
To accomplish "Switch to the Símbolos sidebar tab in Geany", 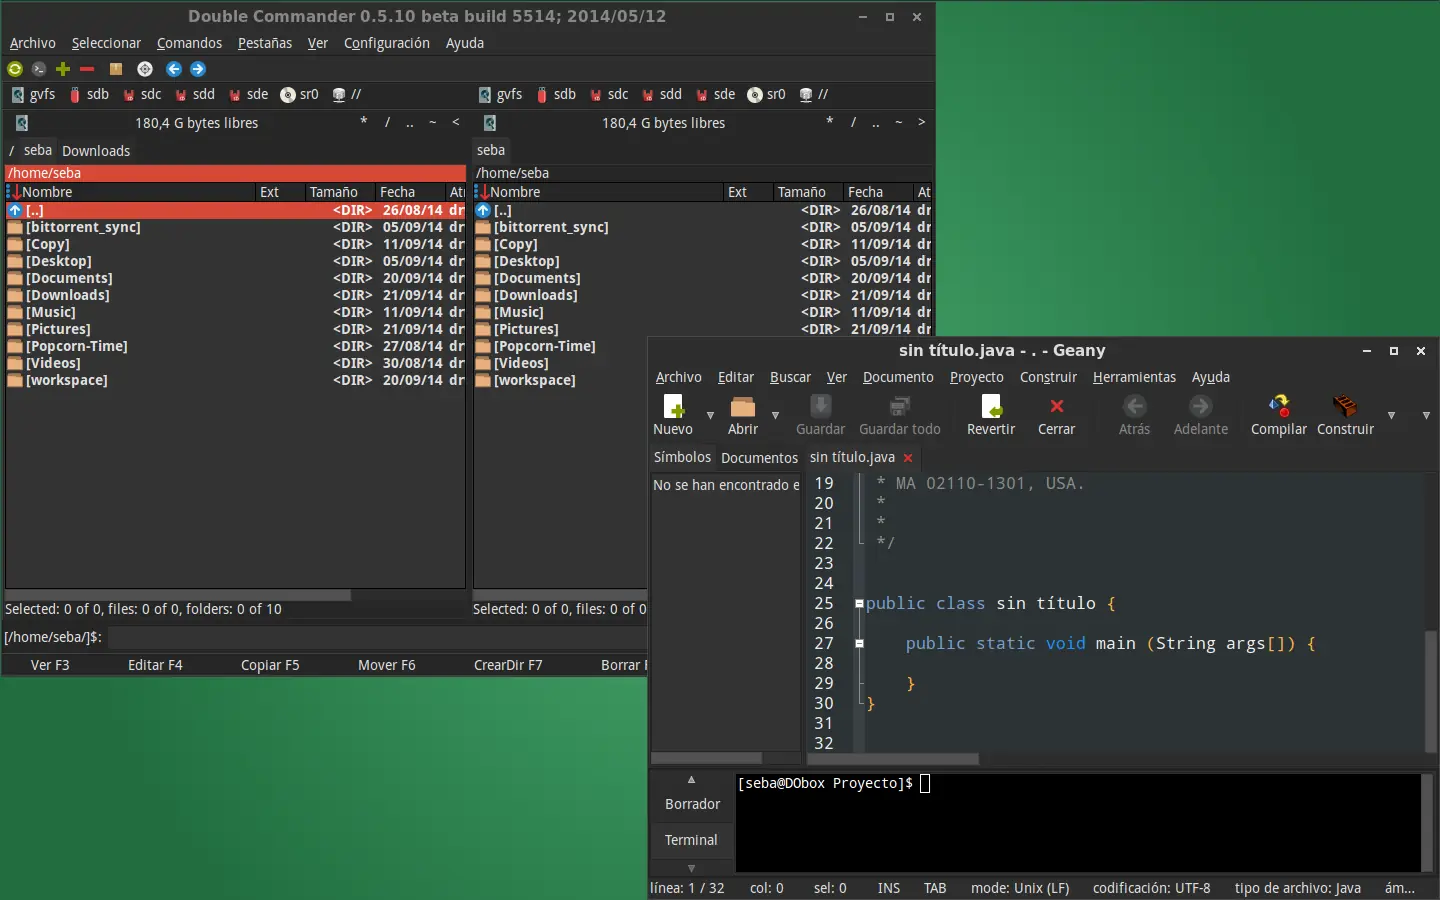I will 682,457.
